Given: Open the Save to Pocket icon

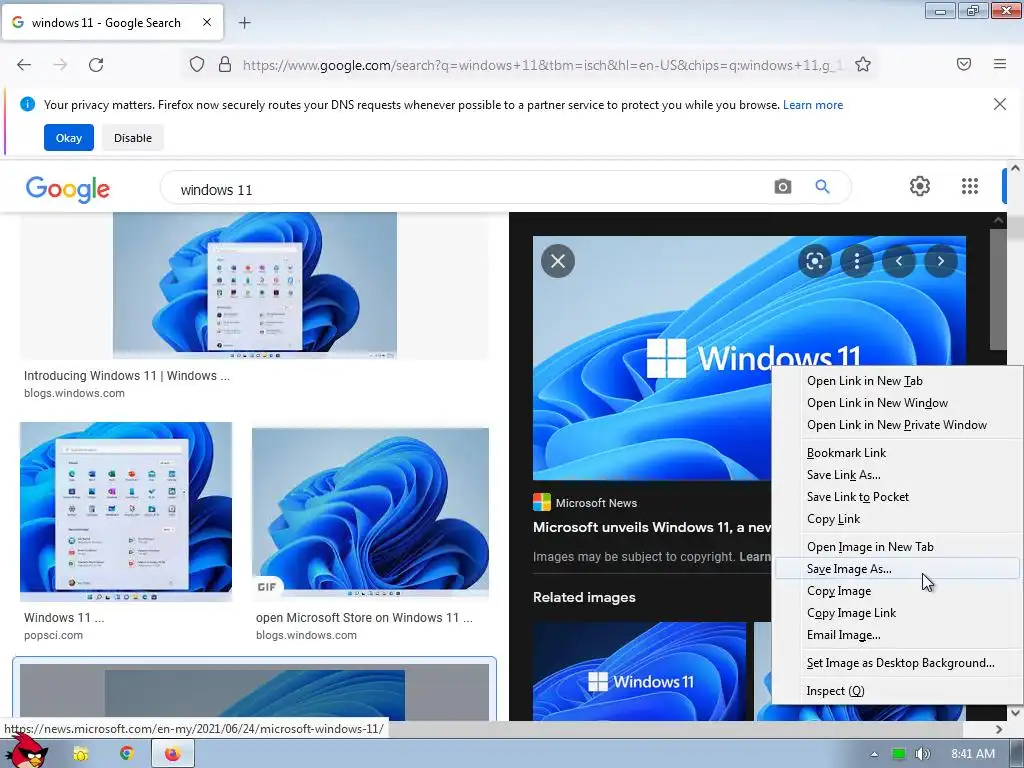Looking at the screenshot, I should pos(964,64).
